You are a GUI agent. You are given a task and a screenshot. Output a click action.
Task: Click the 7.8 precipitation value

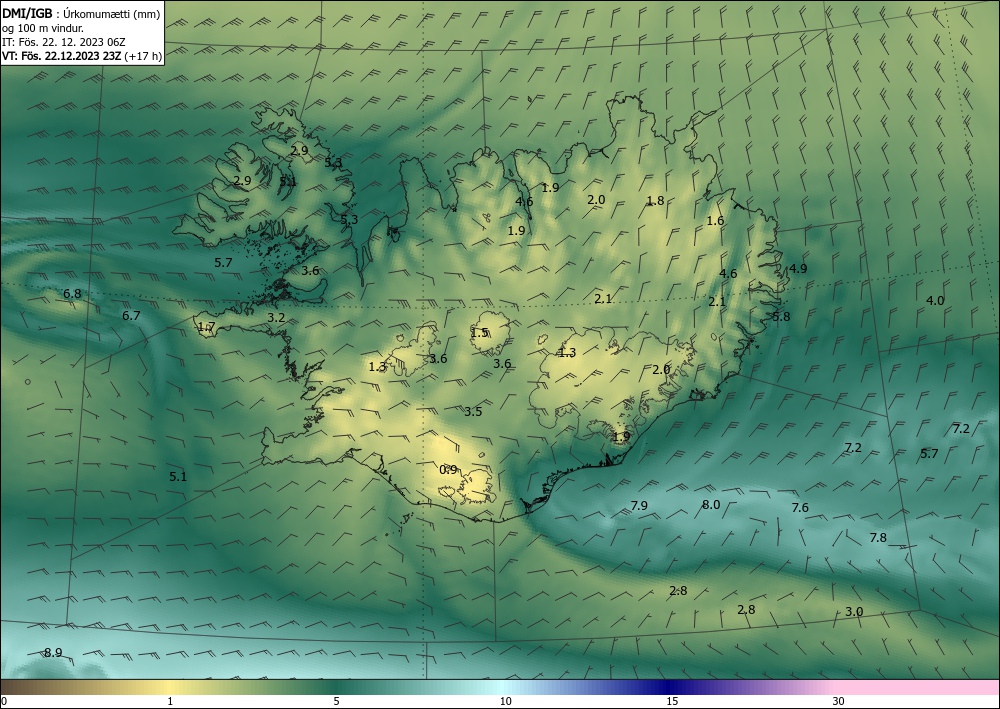coord(878,537)
